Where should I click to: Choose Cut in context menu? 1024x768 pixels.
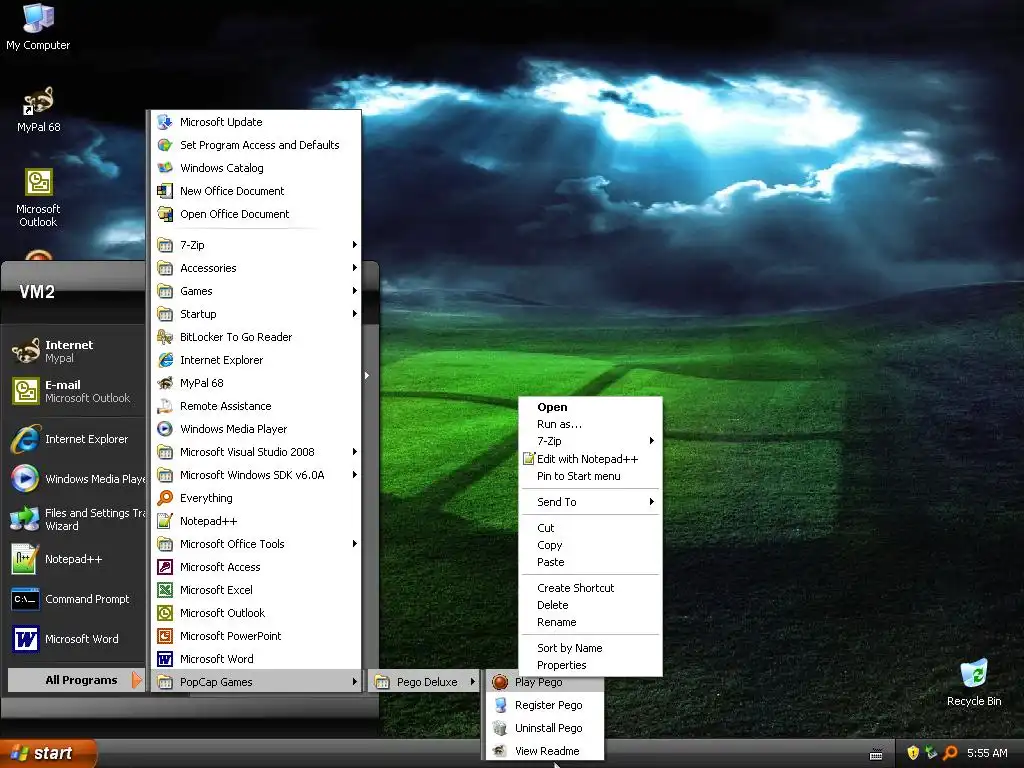(590, 528)
